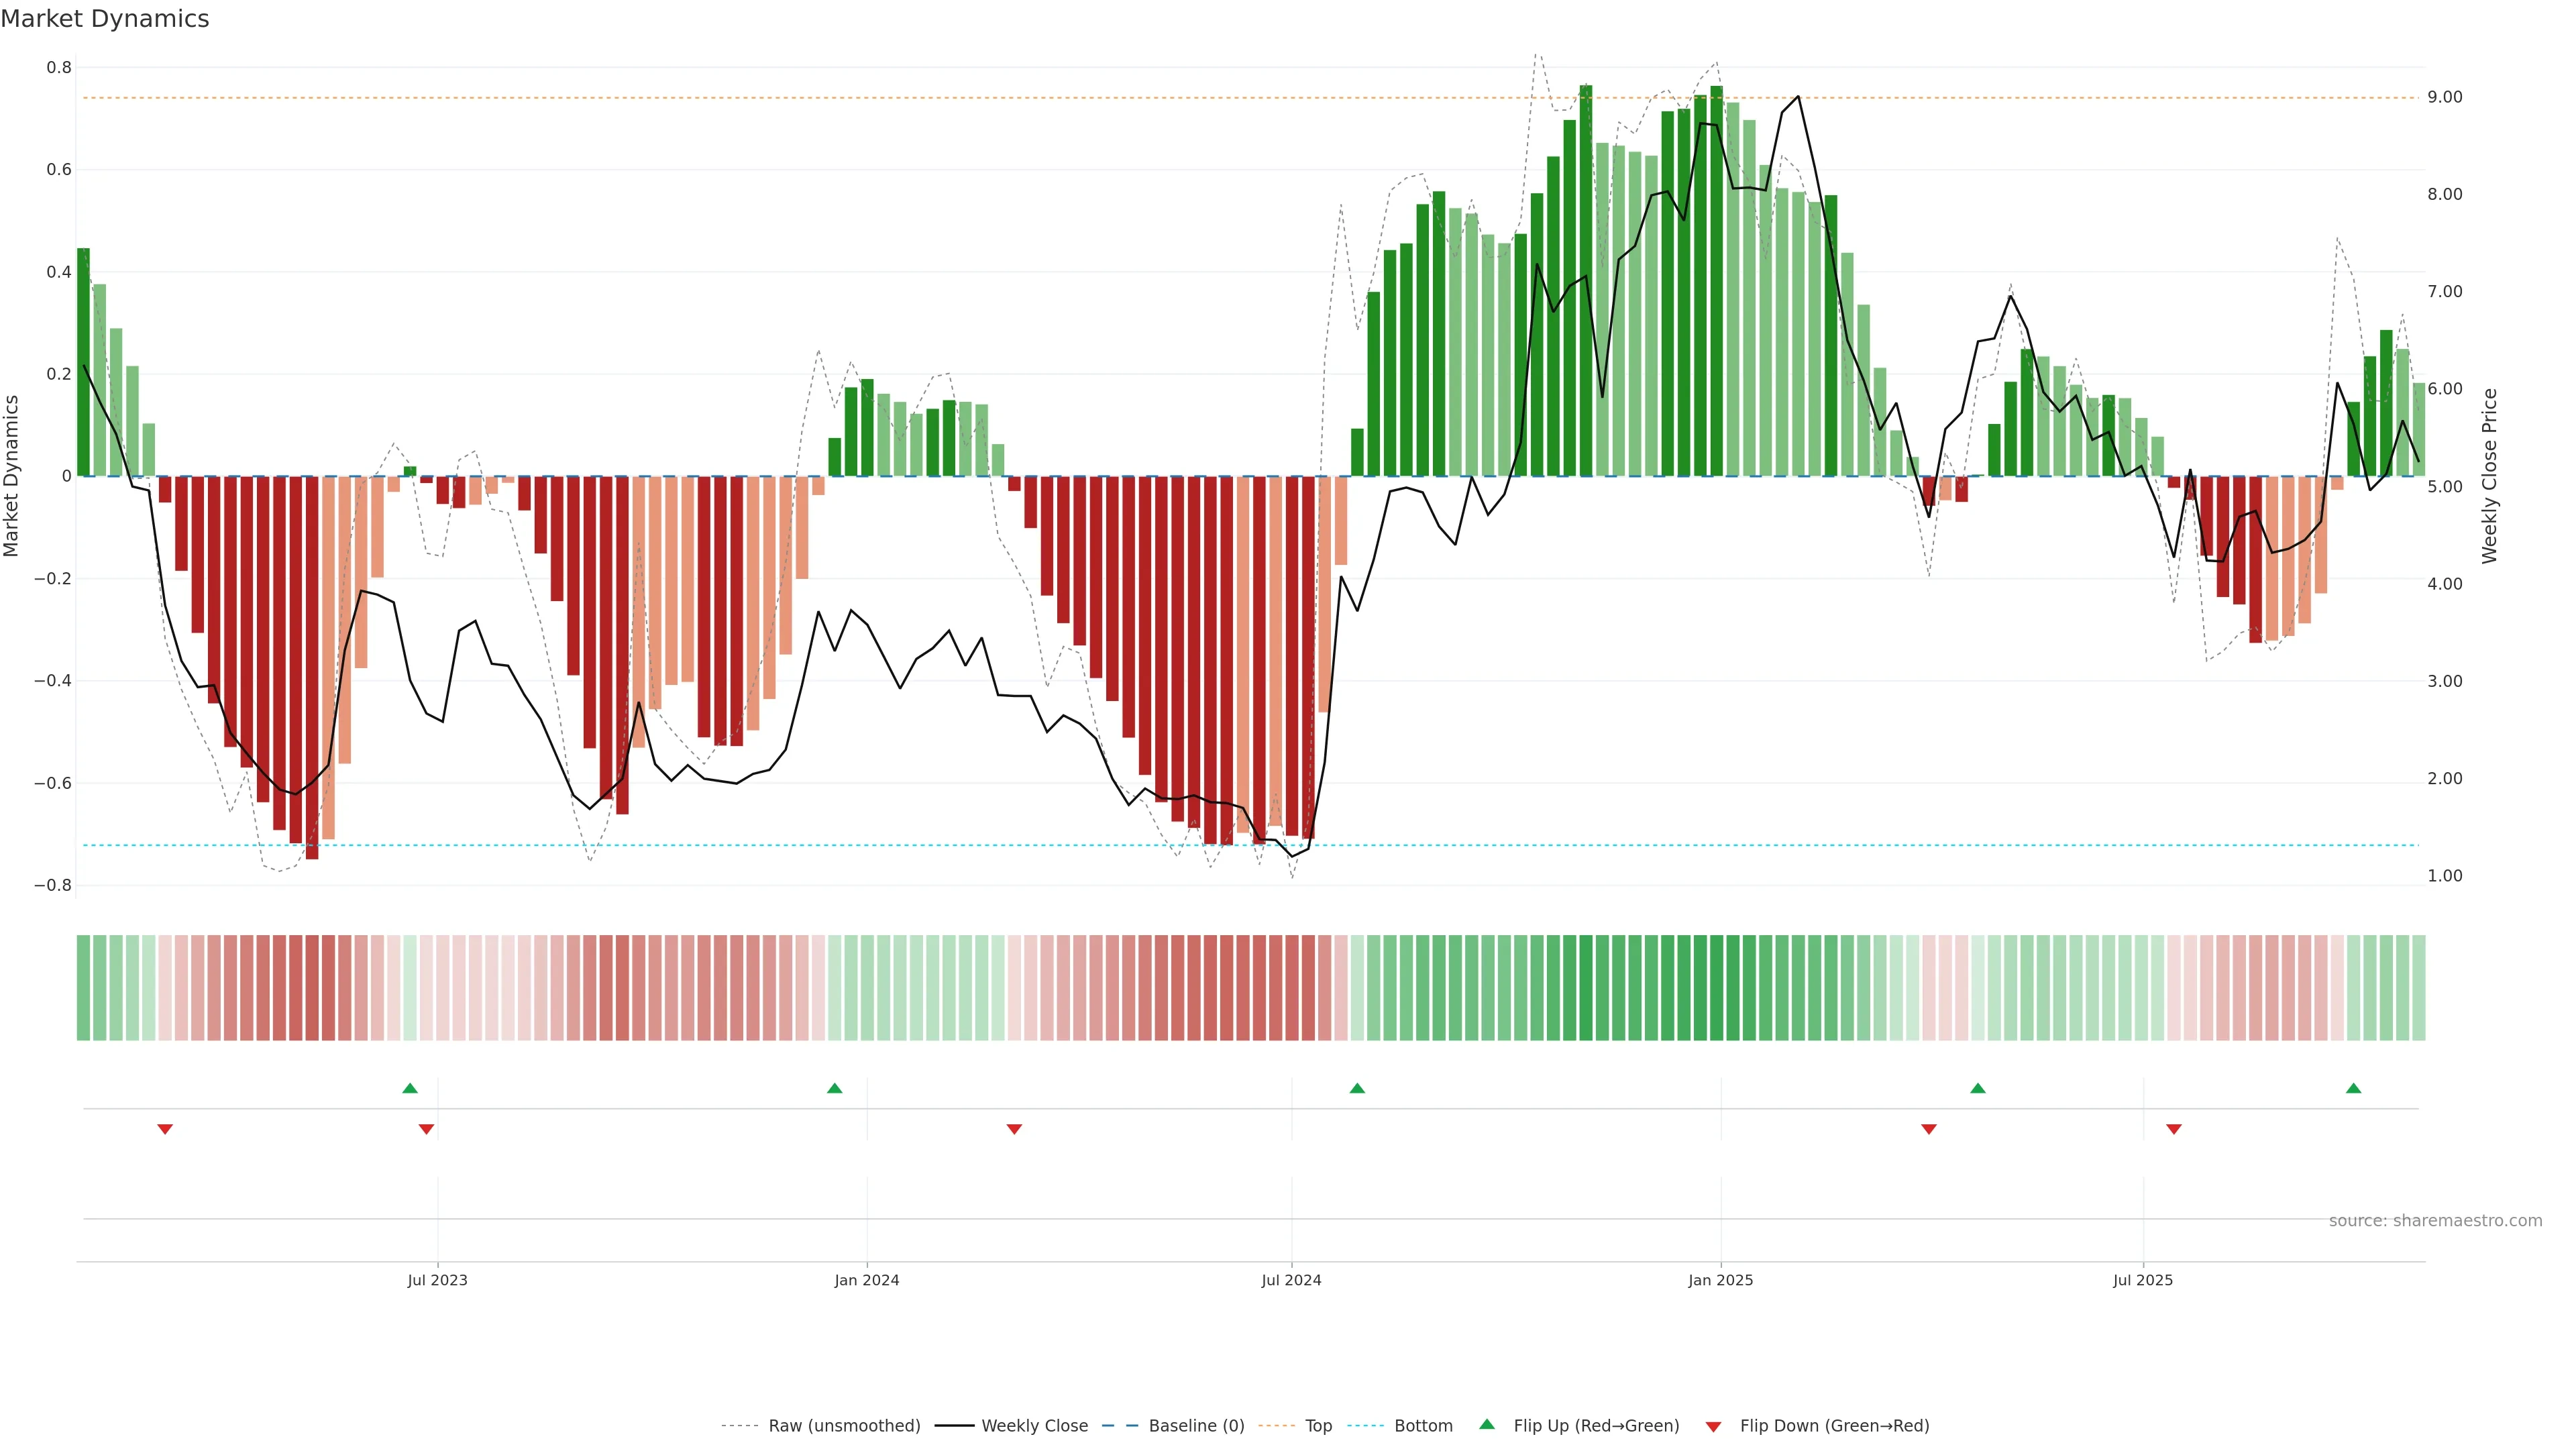Click the first green Flip Up marker before Jul 2023
Viewport: 2576px width, 1449px height.
click(410, 1088)
